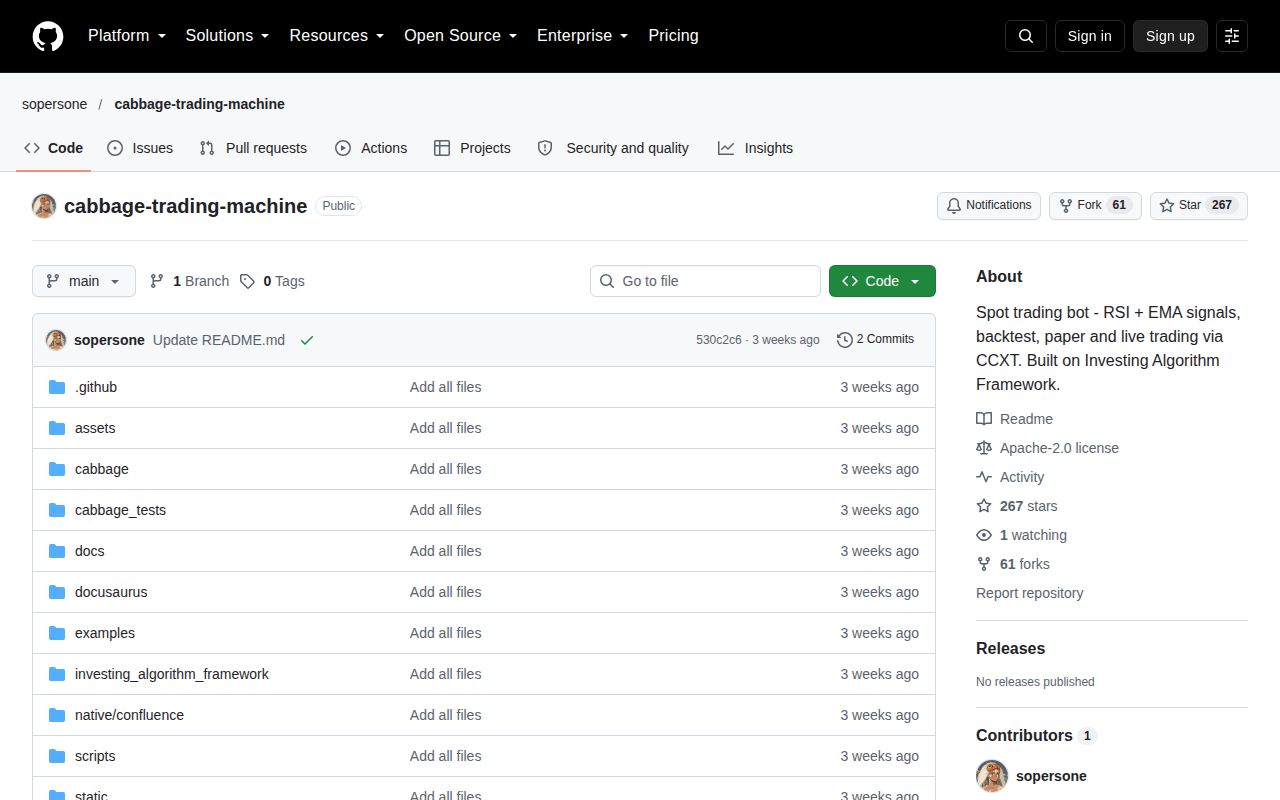Switch to the Insights tab
Image resolution: width=1280 pixels, height=800 pixels.
click(755, 148)
